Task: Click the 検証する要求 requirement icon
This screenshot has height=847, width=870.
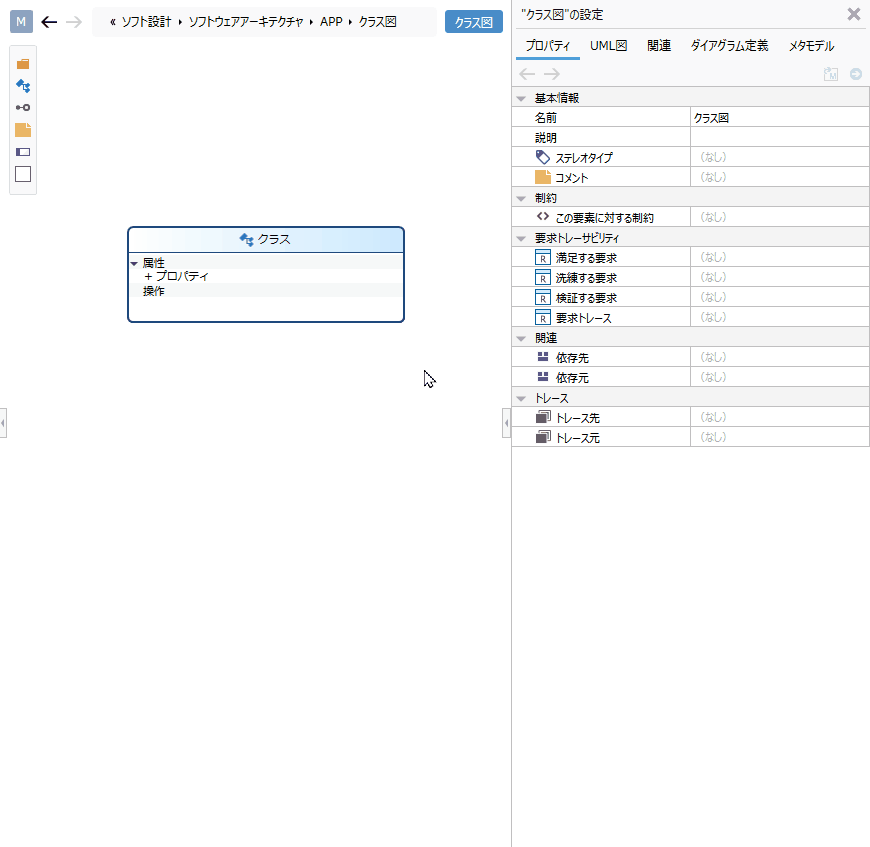Action: [543, 297]
